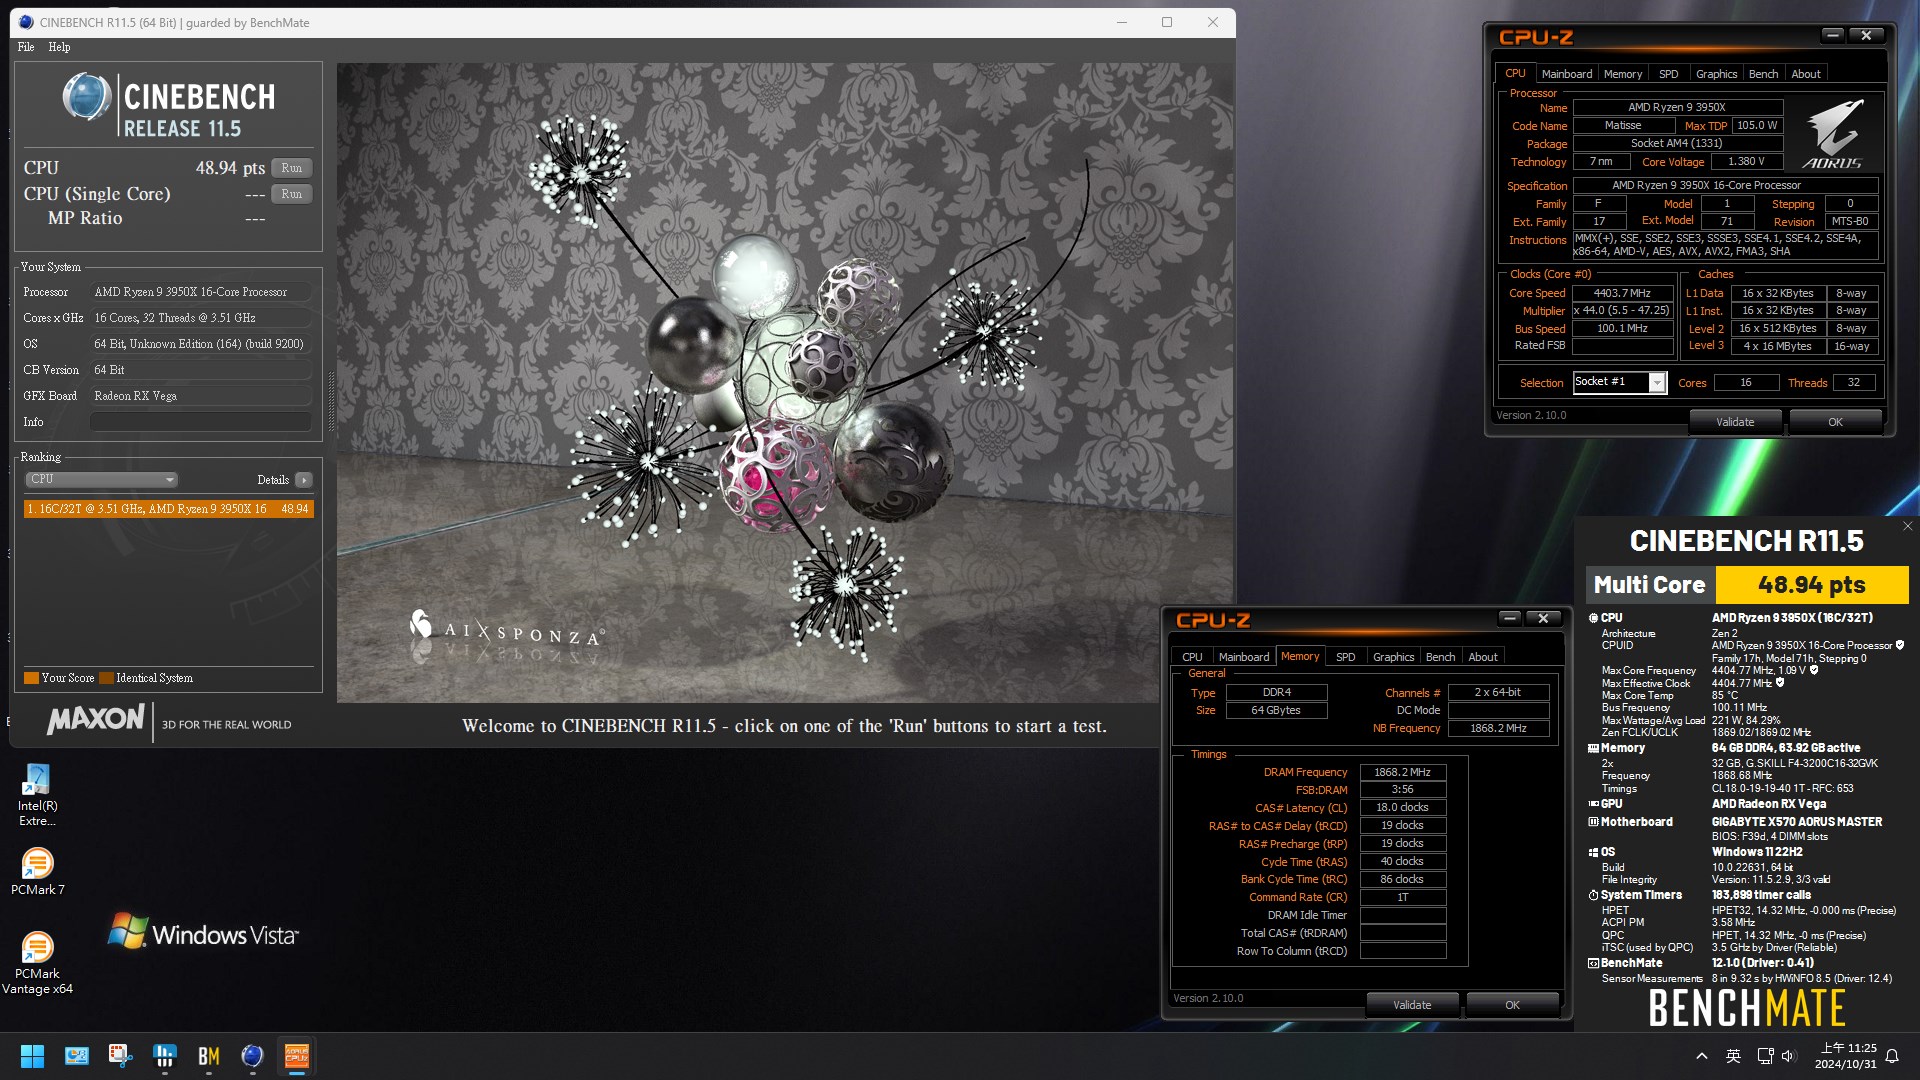Open the BenchMate BM taskbar icon

208,1056
